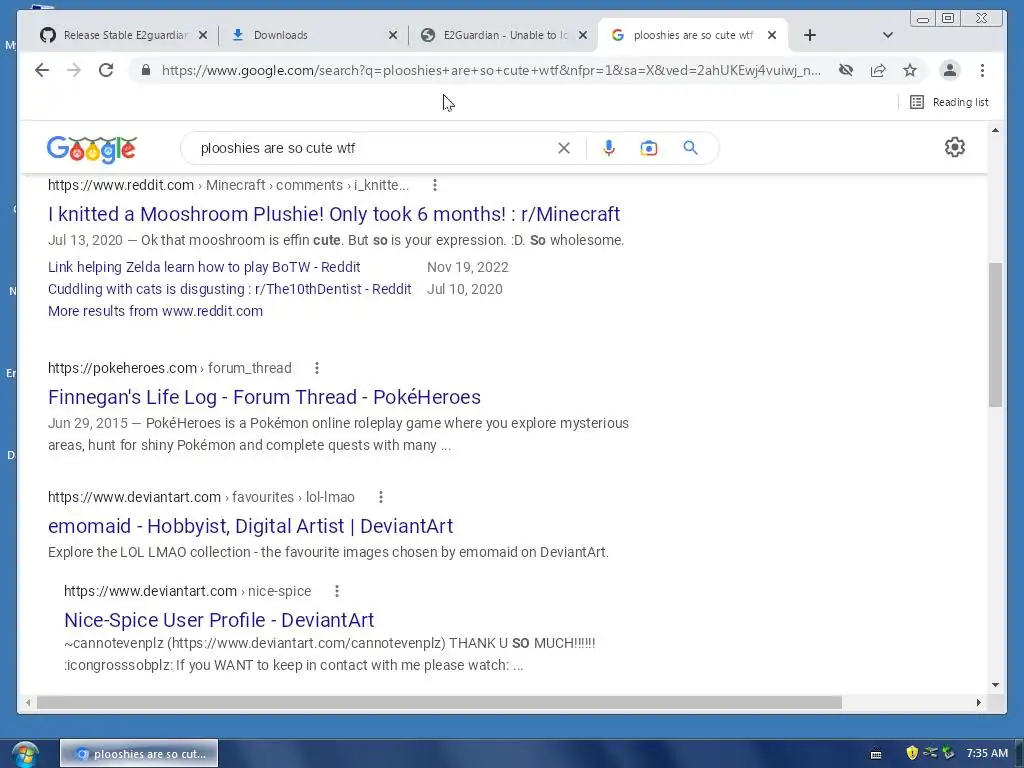Expand the tab search chevron
The height and width of the screenshot is (768, 1024).
888,35
